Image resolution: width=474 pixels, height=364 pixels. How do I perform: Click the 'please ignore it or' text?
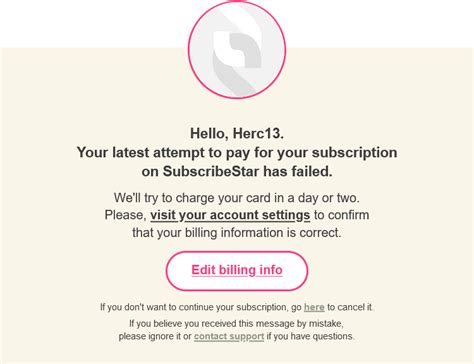tap(155, 336)
